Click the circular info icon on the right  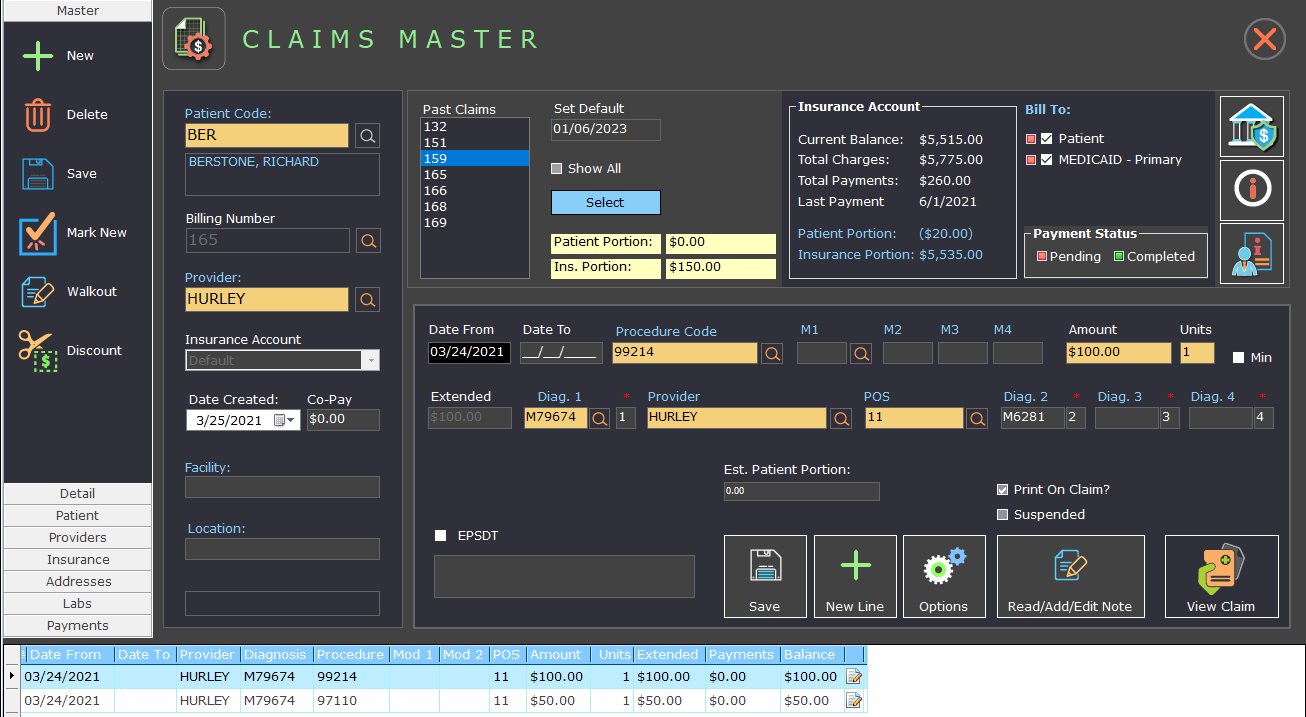point(1251,191)
